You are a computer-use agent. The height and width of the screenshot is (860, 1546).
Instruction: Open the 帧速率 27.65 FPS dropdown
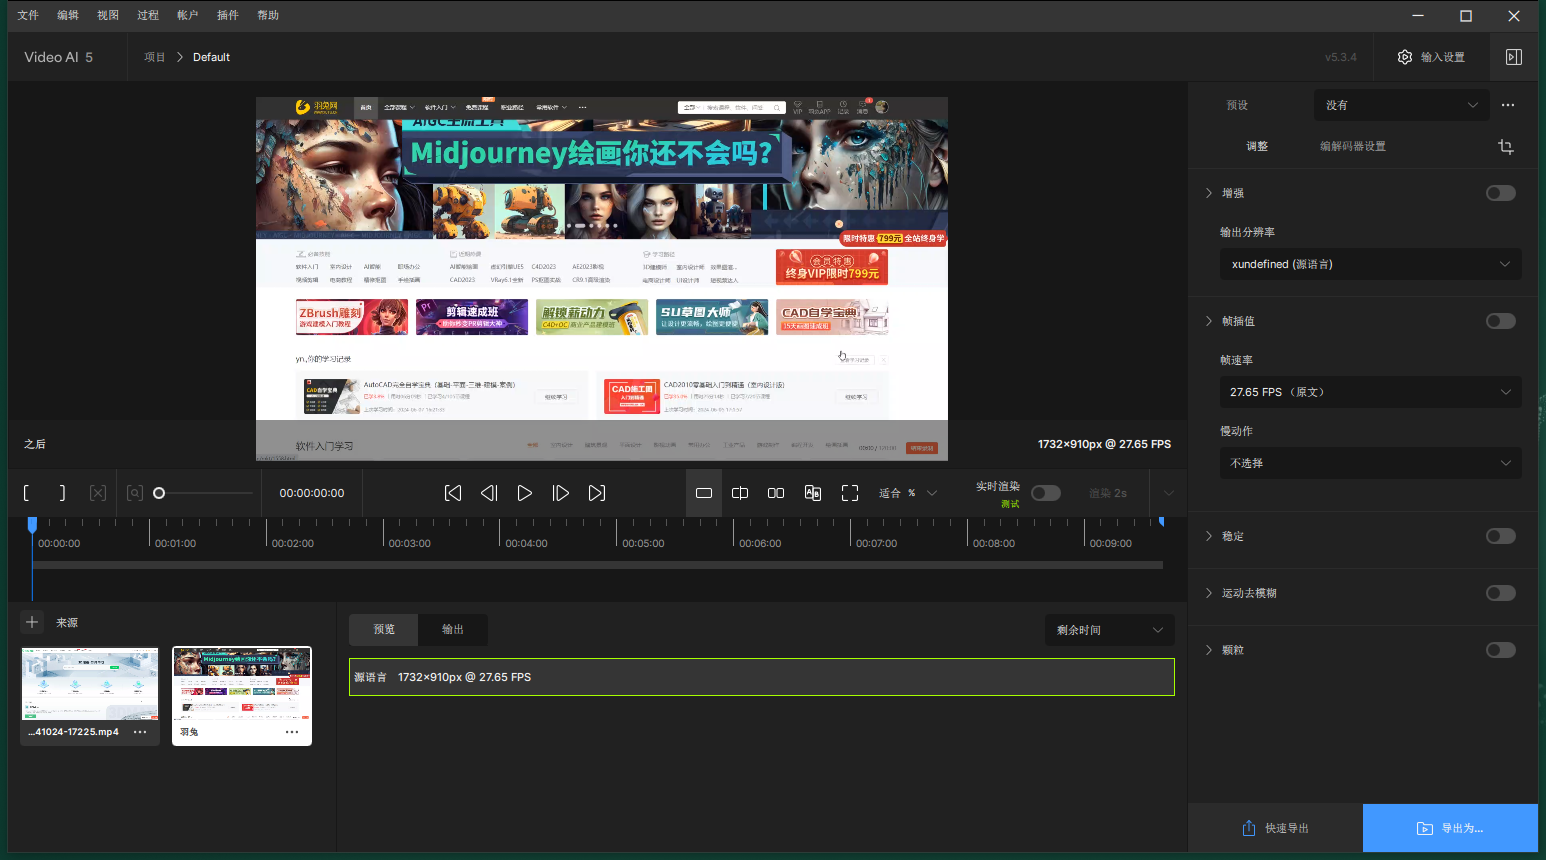[x=1370, y=392]
